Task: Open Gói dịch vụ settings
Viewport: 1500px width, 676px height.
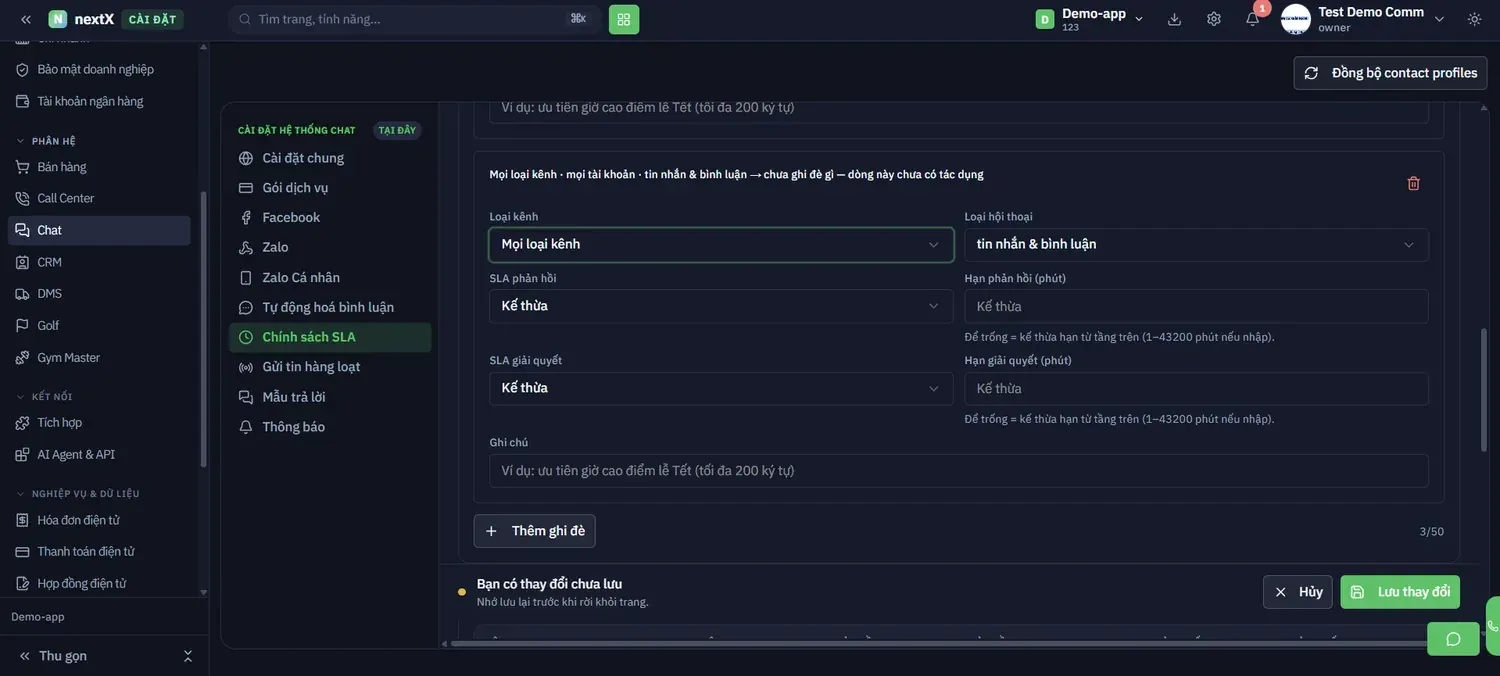Action: (x=330, y=188)
